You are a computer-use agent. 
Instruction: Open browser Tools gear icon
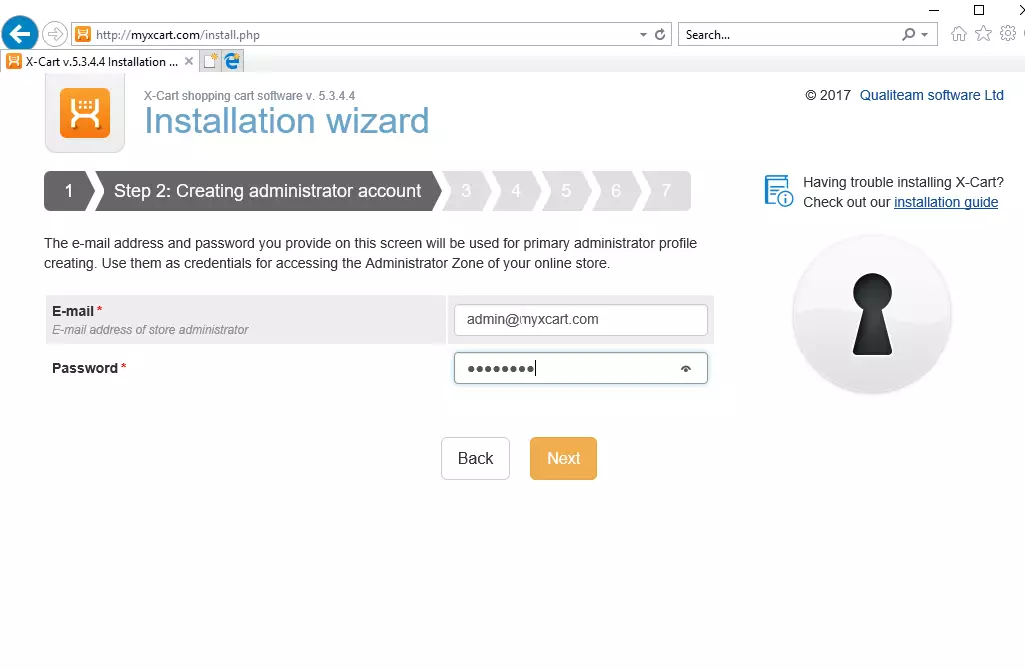click(x=1008, y=33)
